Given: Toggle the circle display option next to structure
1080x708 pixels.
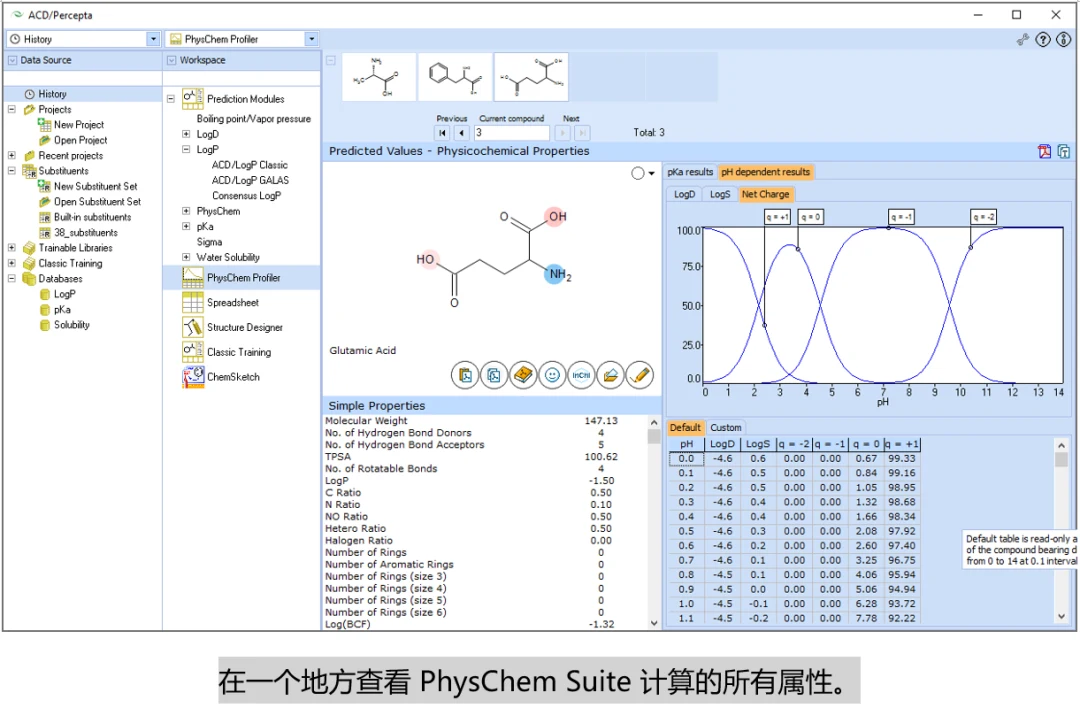Looking at the screenshot, I should click(x=638, y=174).
